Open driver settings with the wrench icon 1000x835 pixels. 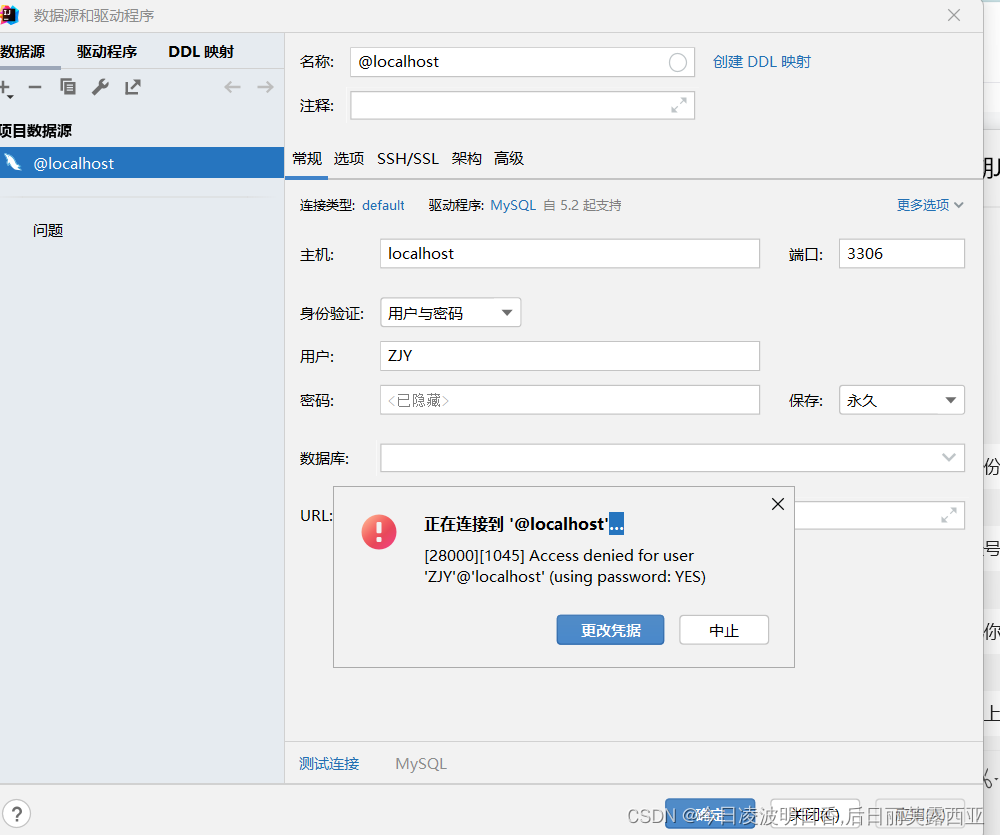100,87
